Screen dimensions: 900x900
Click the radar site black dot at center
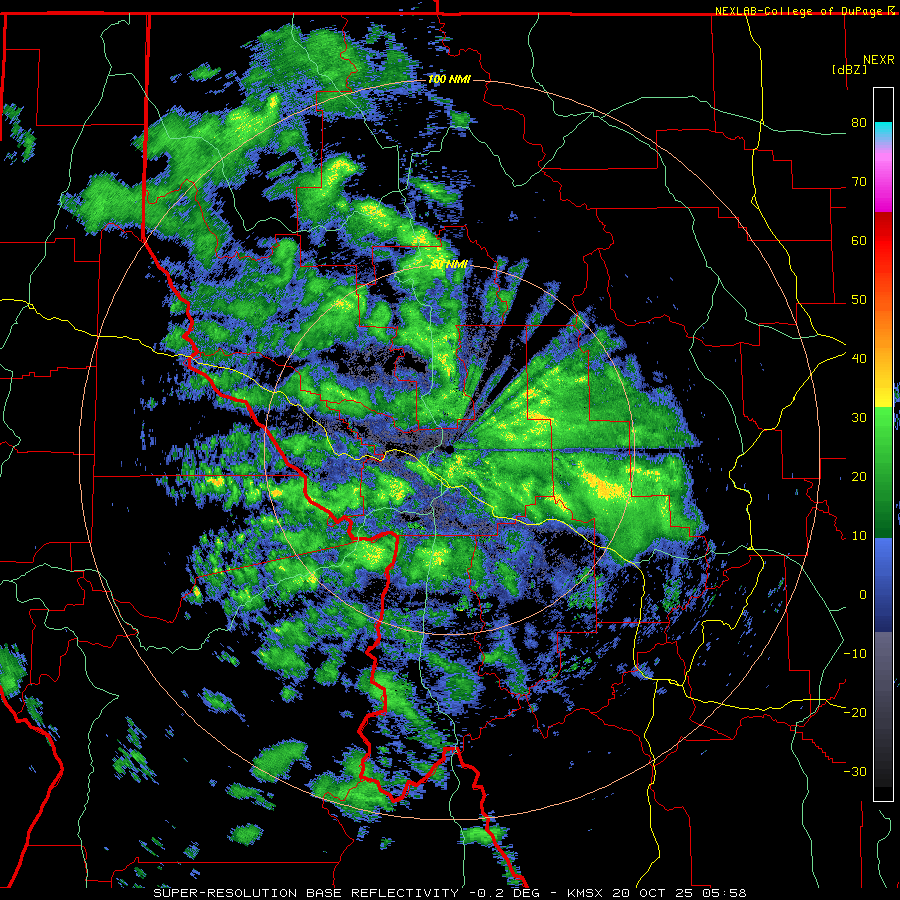(449, 449)
